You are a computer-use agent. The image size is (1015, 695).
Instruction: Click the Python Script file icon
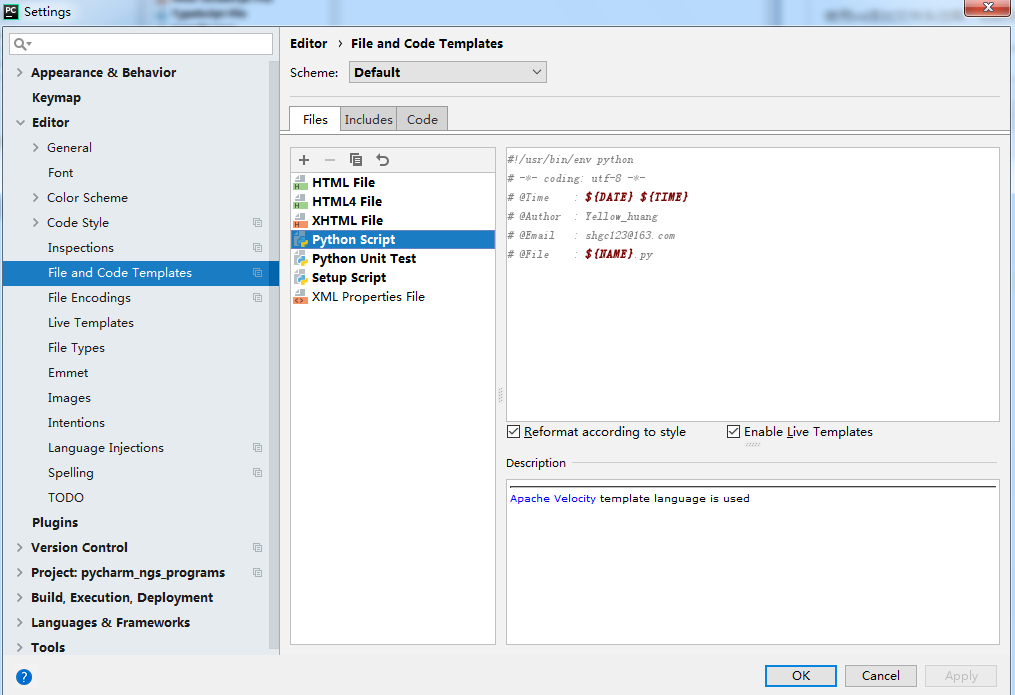pyautogui.click(x=300, y=239)
